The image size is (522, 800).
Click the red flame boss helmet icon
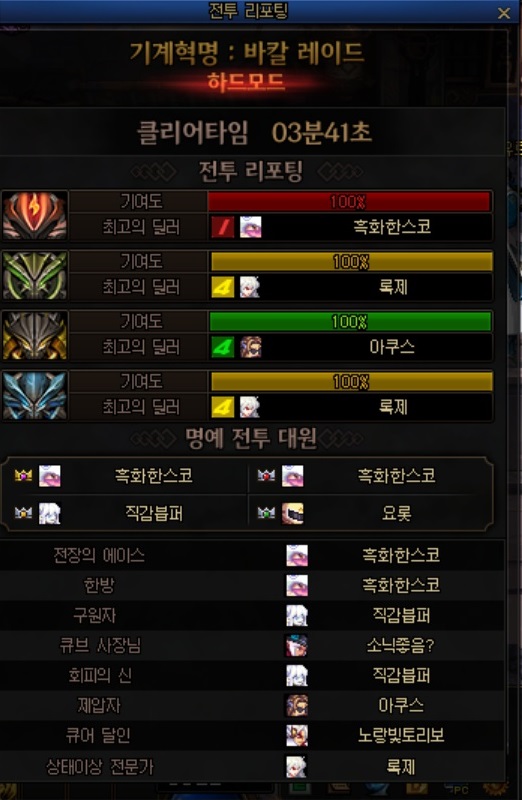pos(35,215)
